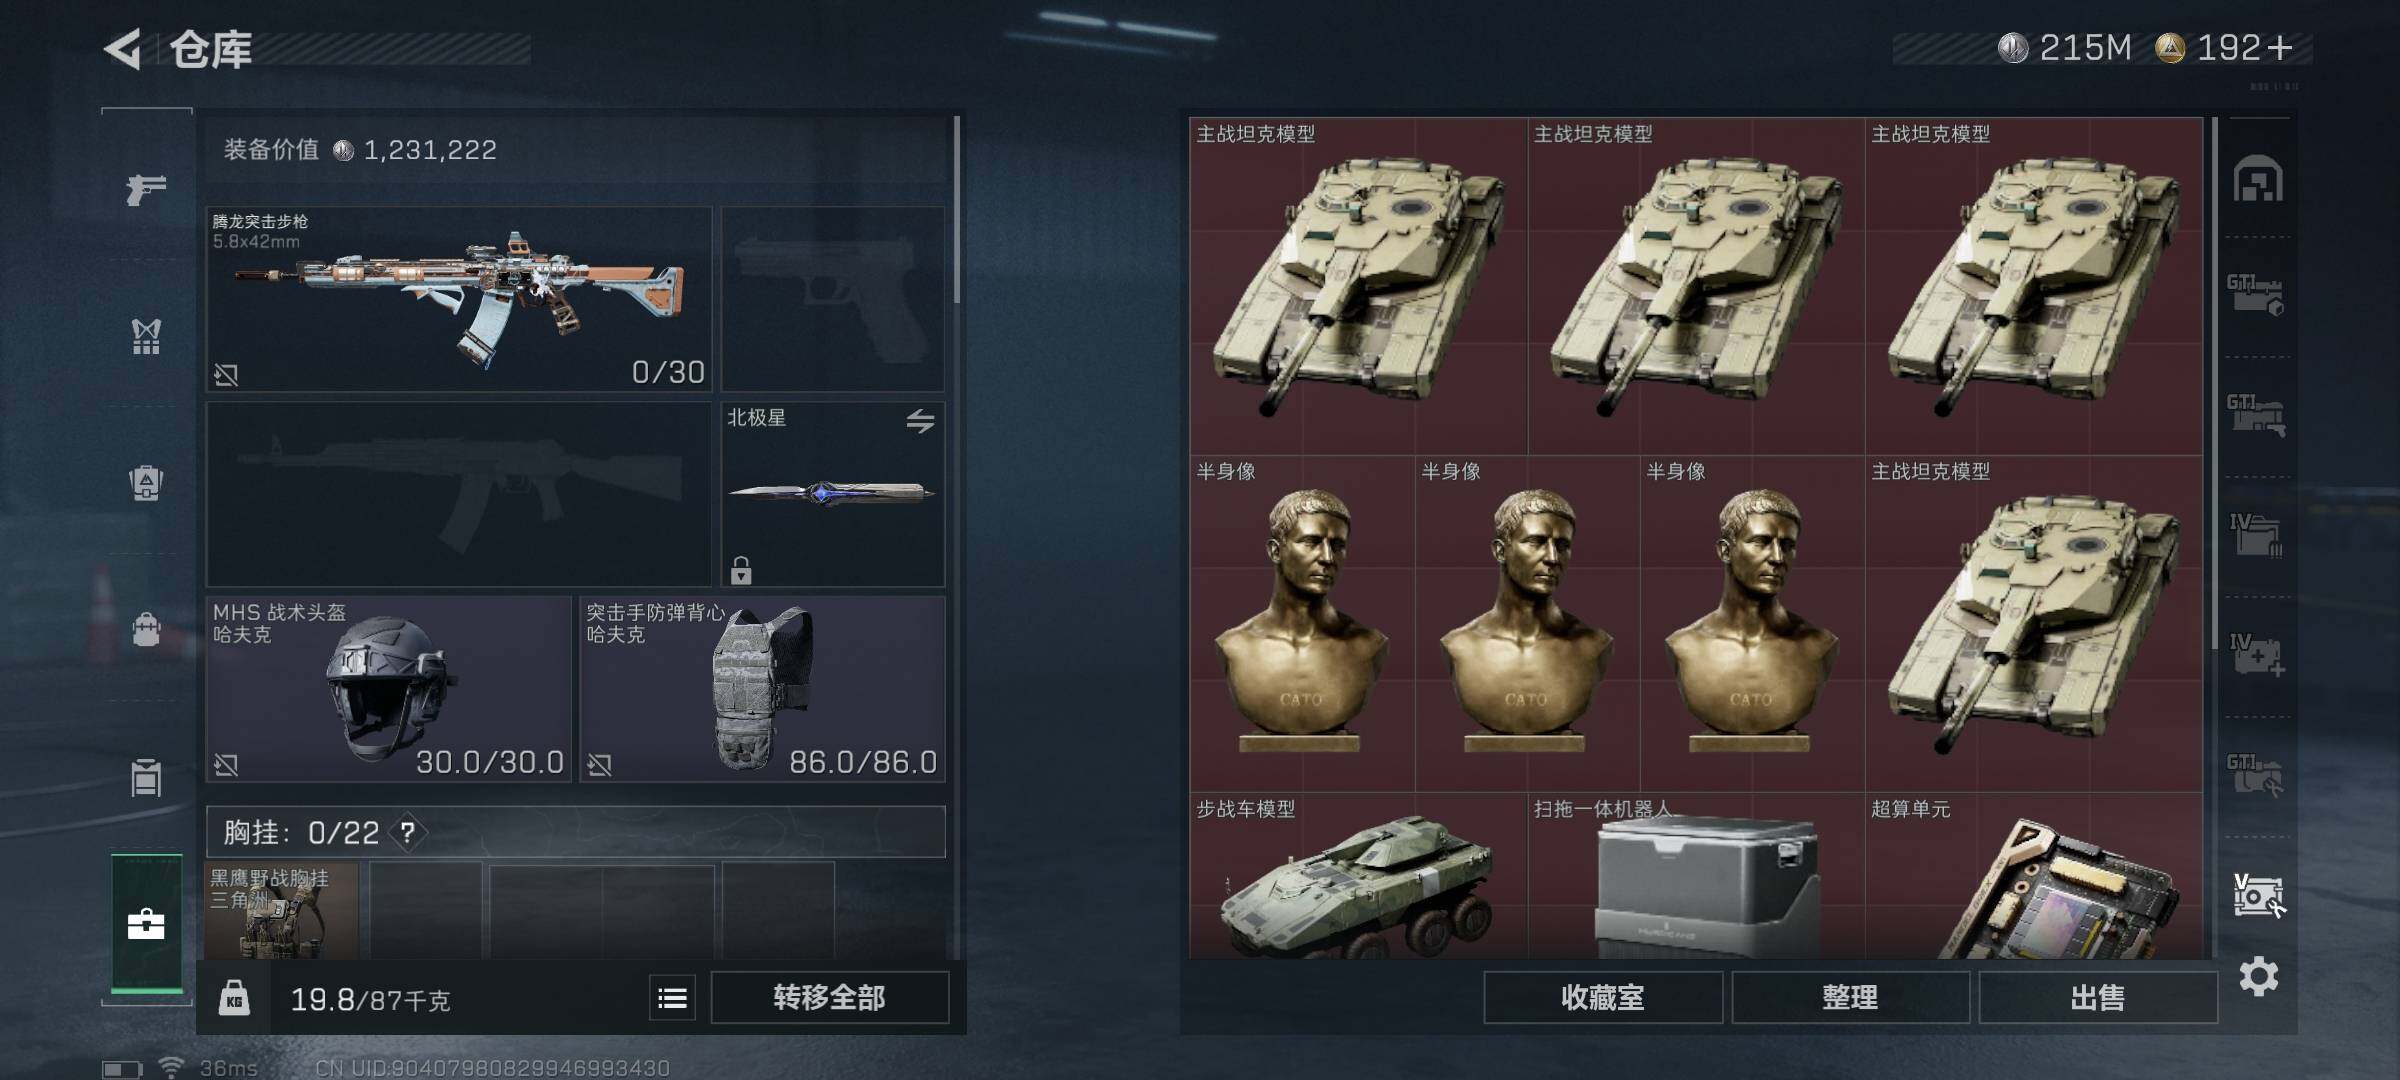Click the 转移全部 button
This screenshot has height=1080, width=2400.
click(829, 997)
